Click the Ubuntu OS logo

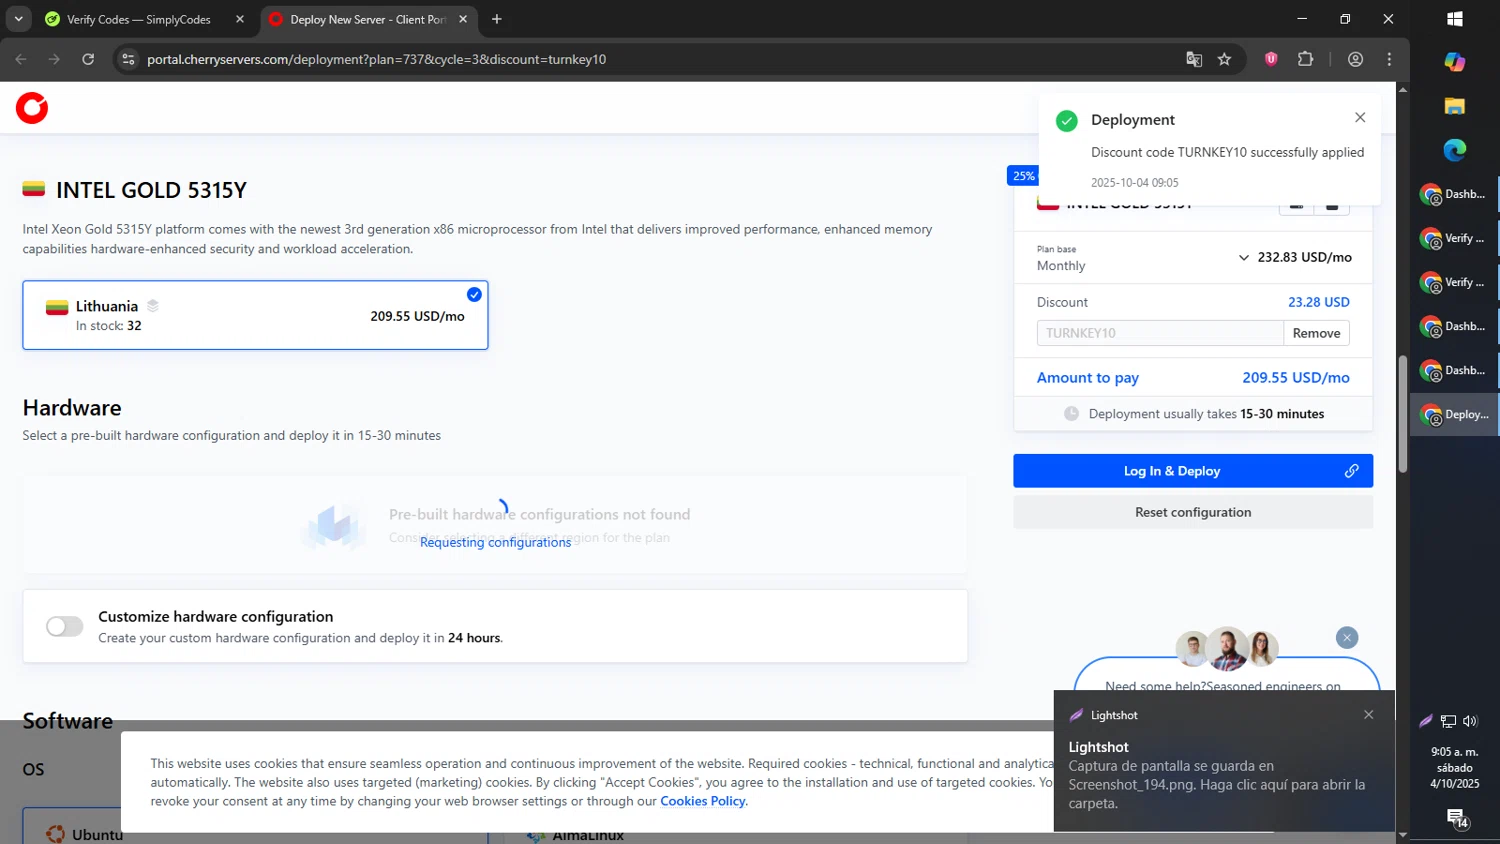point(56,834)
